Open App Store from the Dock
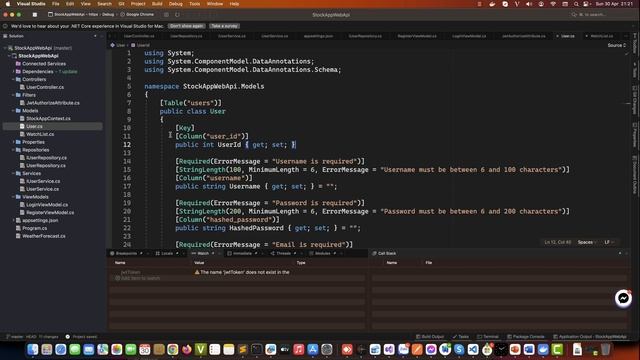The width and height of the screenshot is (640, 360). [313, 349]
